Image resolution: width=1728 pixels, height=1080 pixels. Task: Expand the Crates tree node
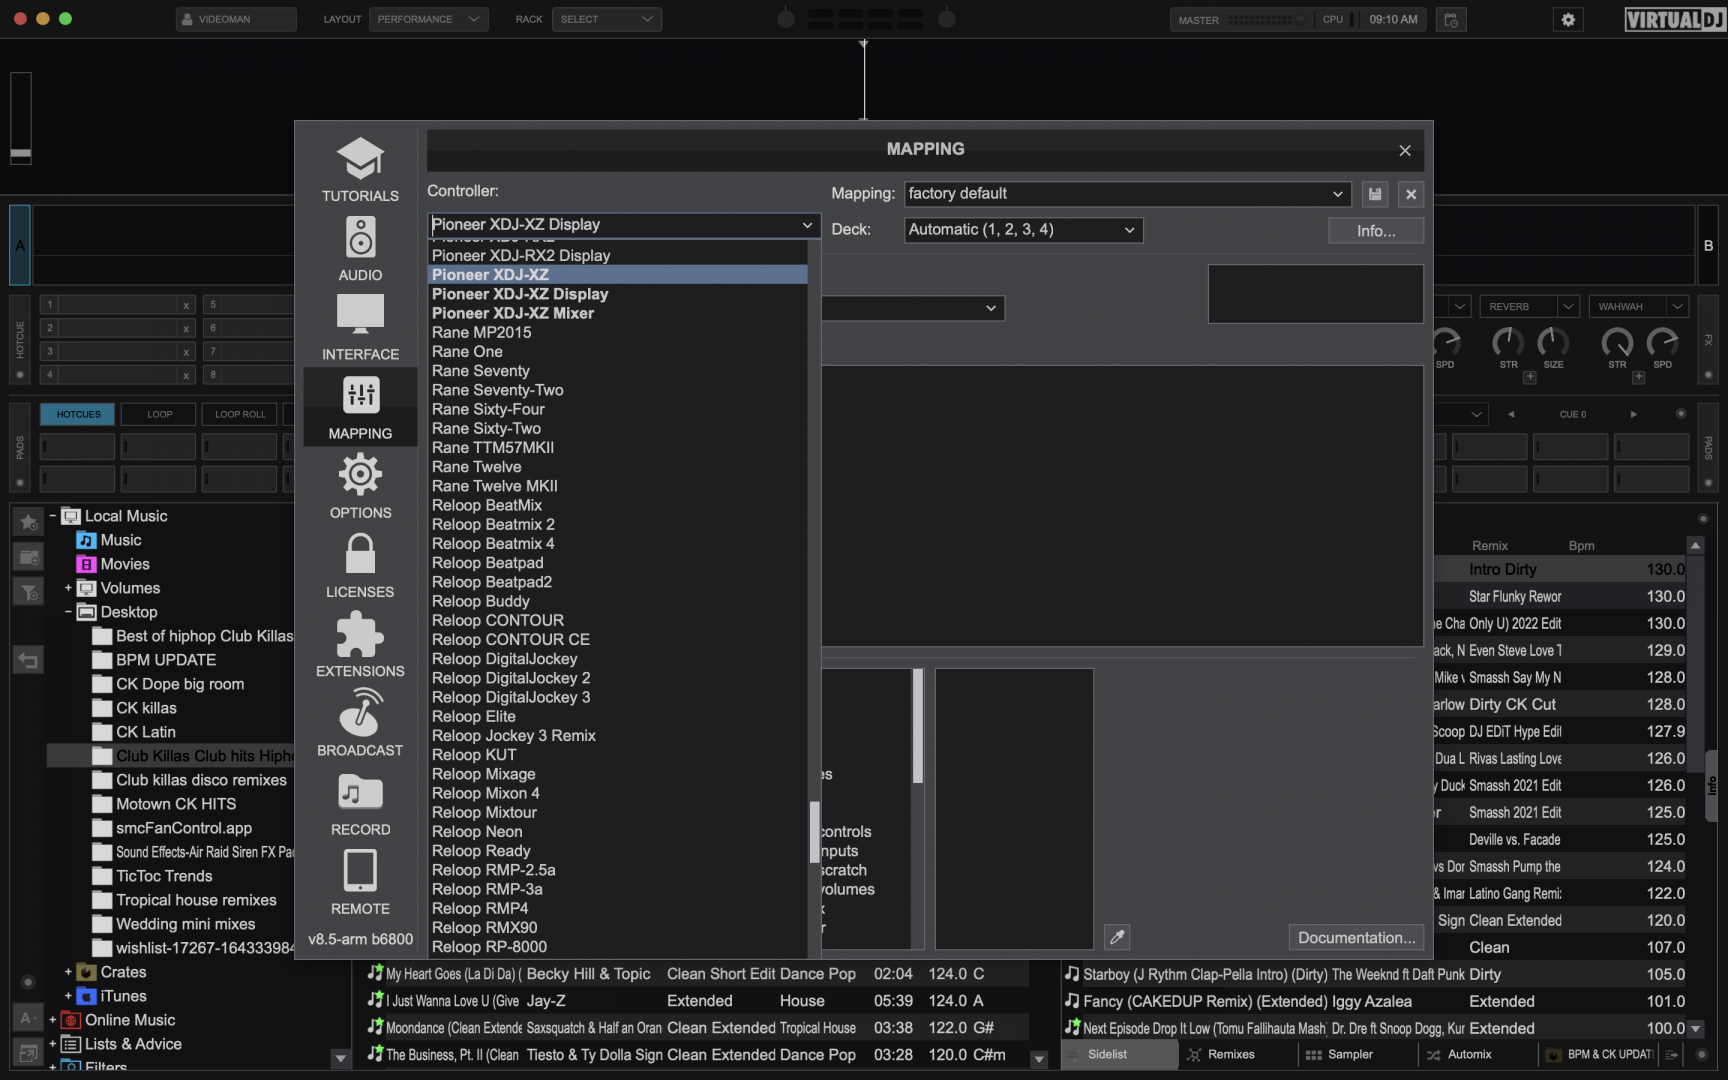pos(68,972)
